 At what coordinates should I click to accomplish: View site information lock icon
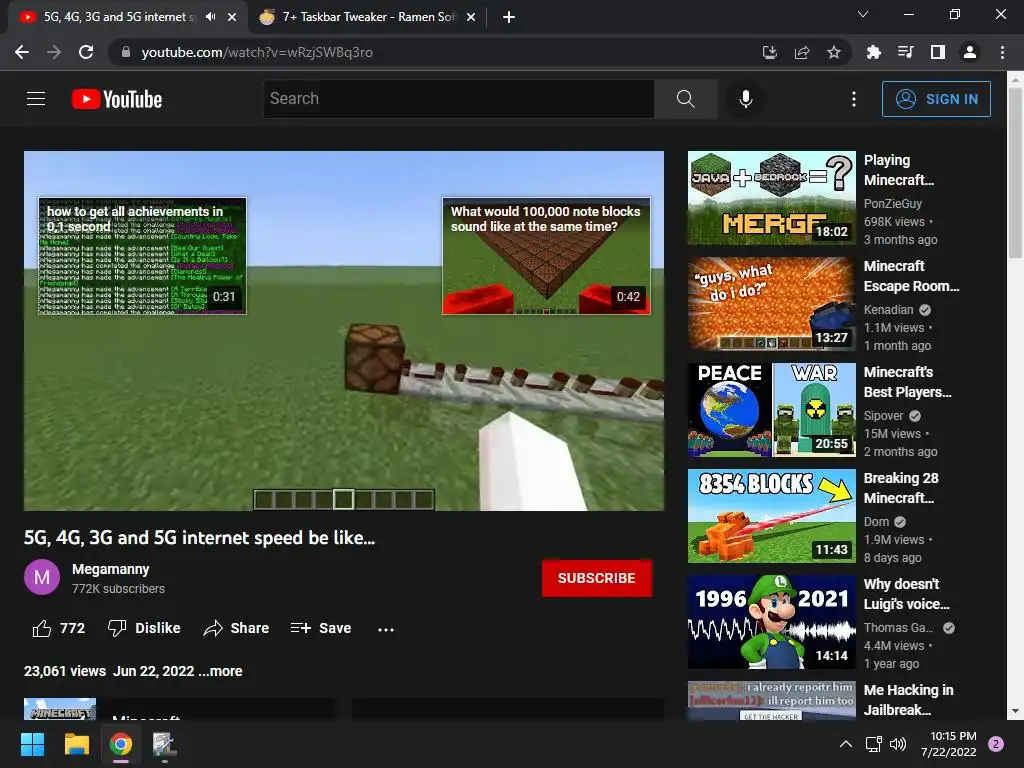[x=126, y=52]
